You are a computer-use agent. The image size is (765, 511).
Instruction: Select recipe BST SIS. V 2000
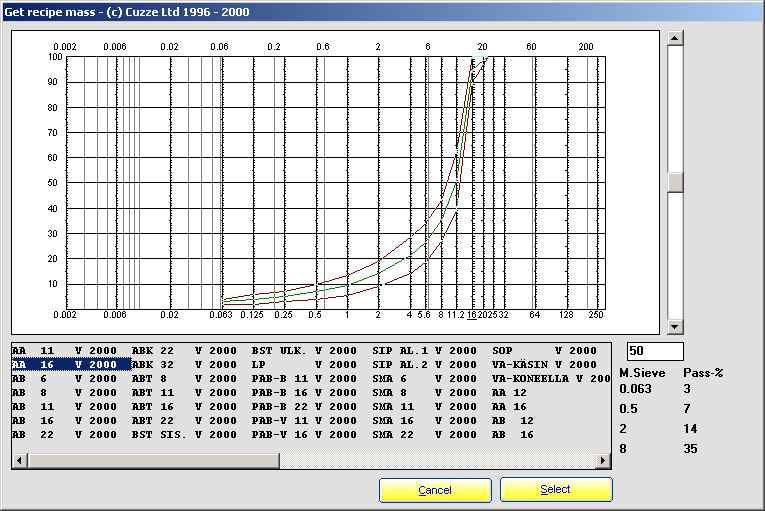pyautogui.click(x=184, y=435)
